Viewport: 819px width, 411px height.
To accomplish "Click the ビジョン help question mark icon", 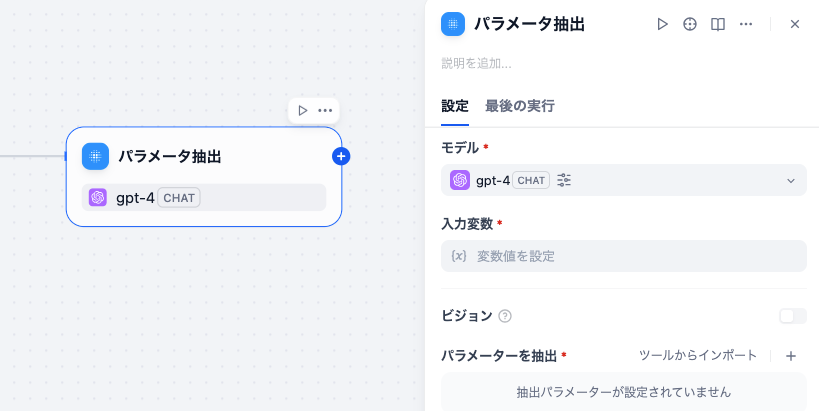I will click(505, 316).
